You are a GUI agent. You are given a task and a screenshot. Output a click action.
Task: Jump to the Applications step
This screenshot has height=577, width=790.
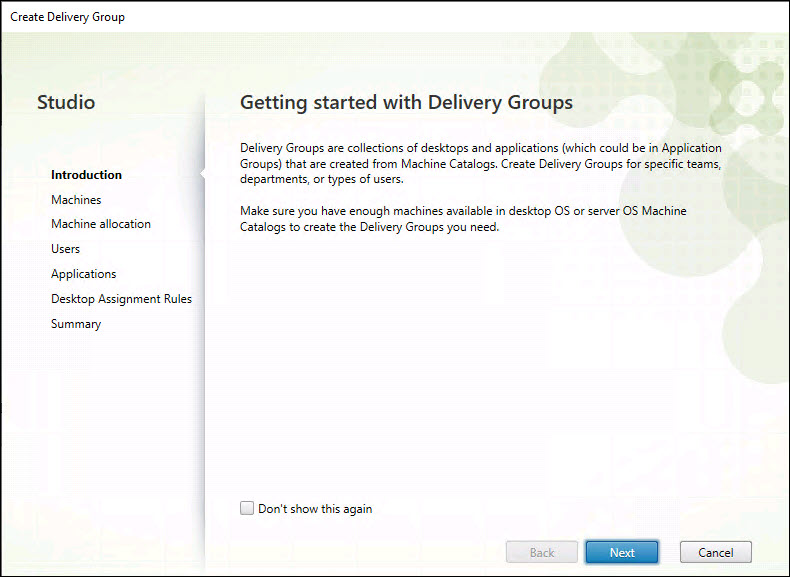click(x=84, y=274)
